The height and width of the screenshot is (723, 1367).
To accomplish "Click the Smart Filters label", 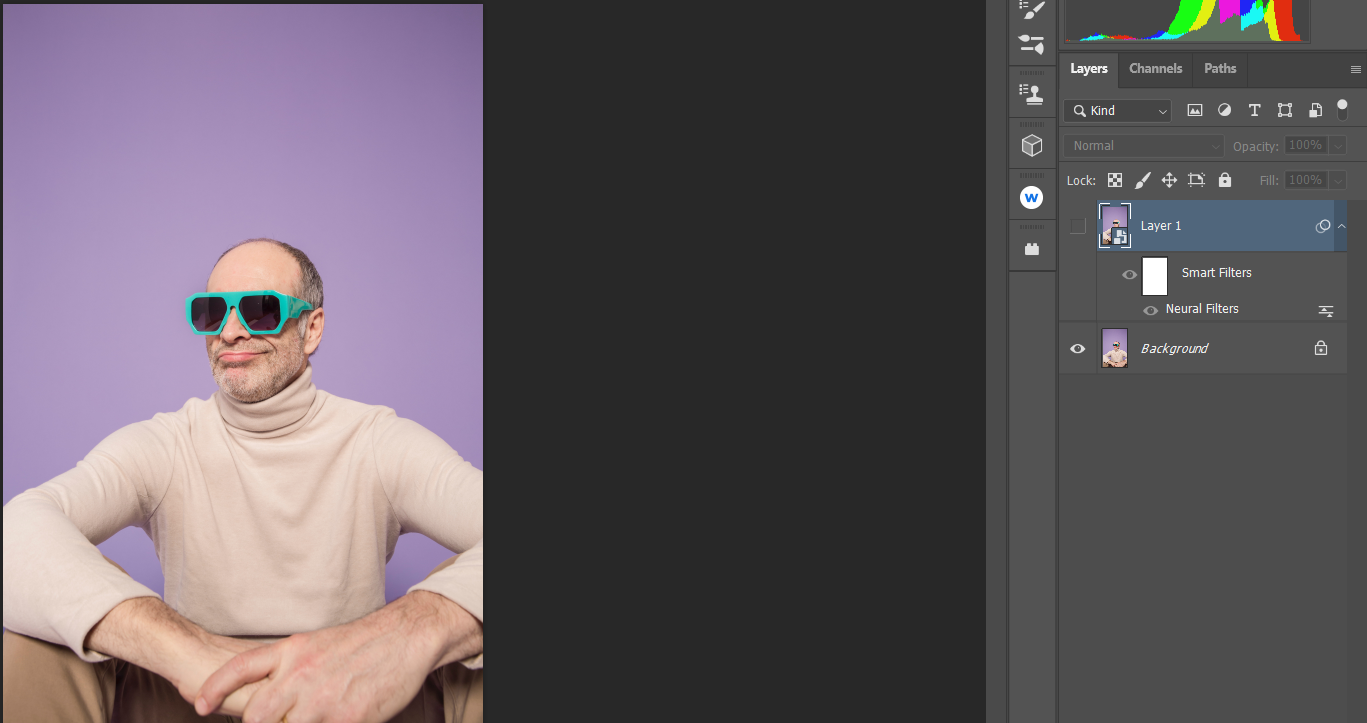I will coord(1217,273).
